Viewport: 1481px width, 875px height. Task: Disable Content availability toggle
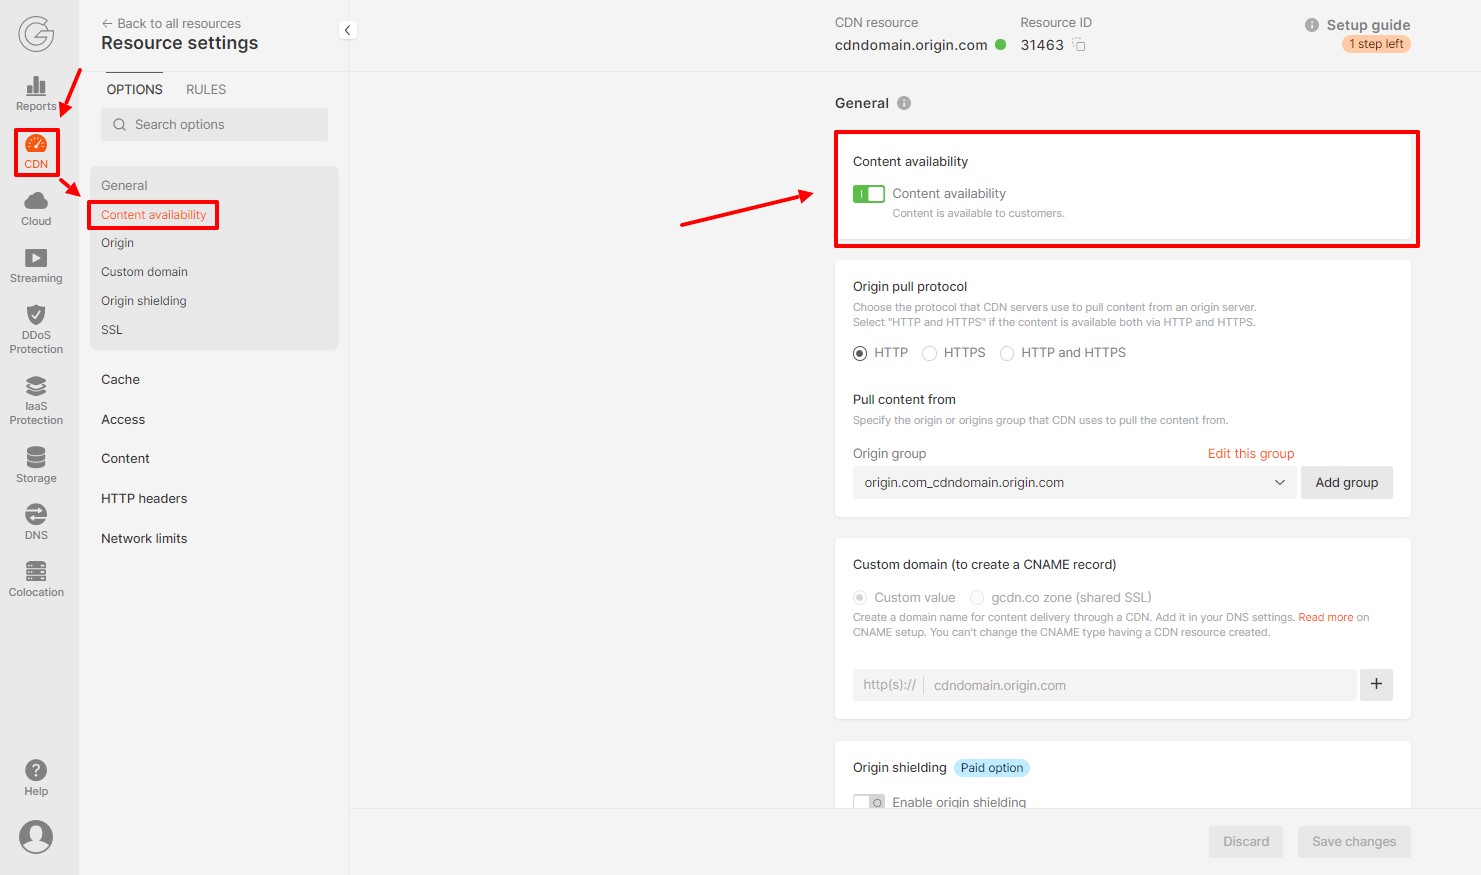tap(868, 193)
